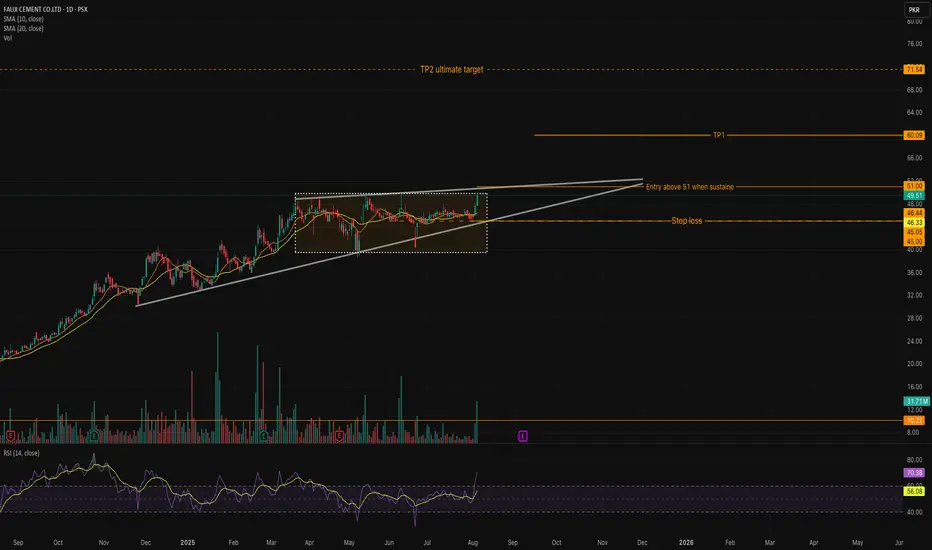Screen dimensions: 932x550
Task: Click the 51.00 orange price tag
Action: (x=914, y=186)
